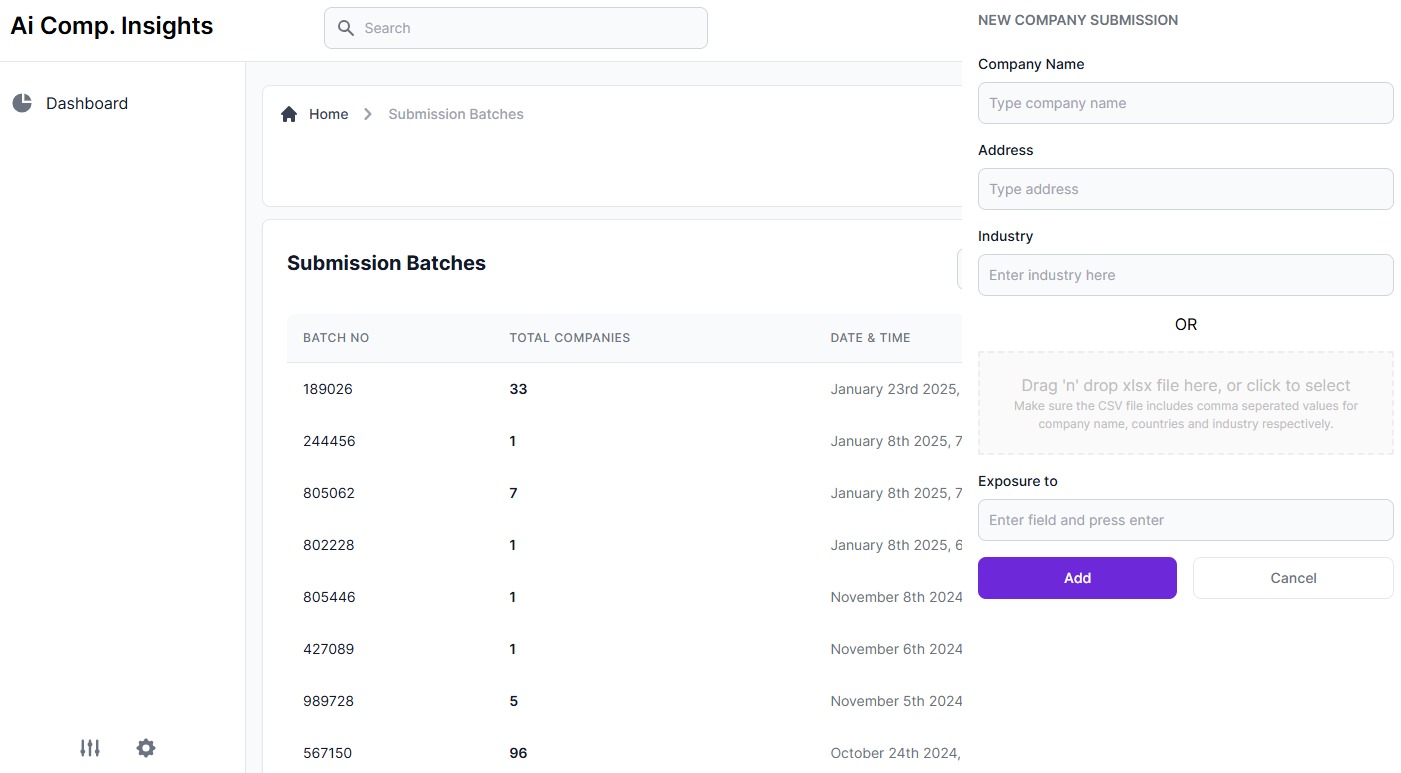Focus the Search field
The width and height of the screenshot is (1401, 773).
[516, 28]
